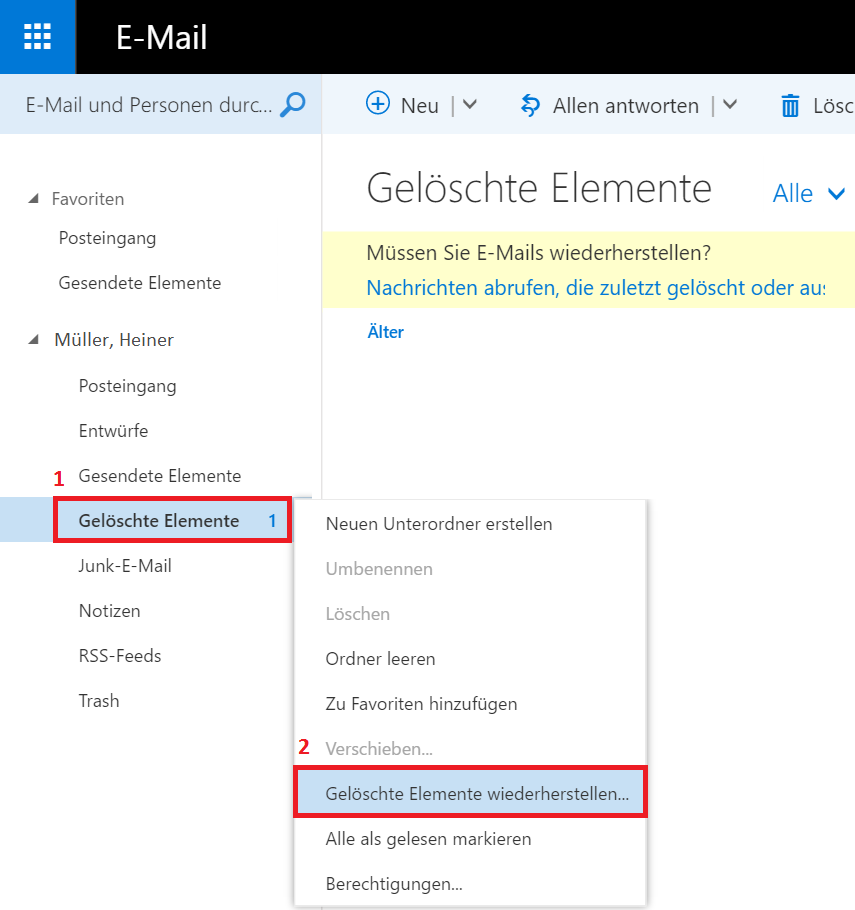This screenshot has width=855, height=910.
Task: Open the Entwürfe folder
Action: pos(113,431)
